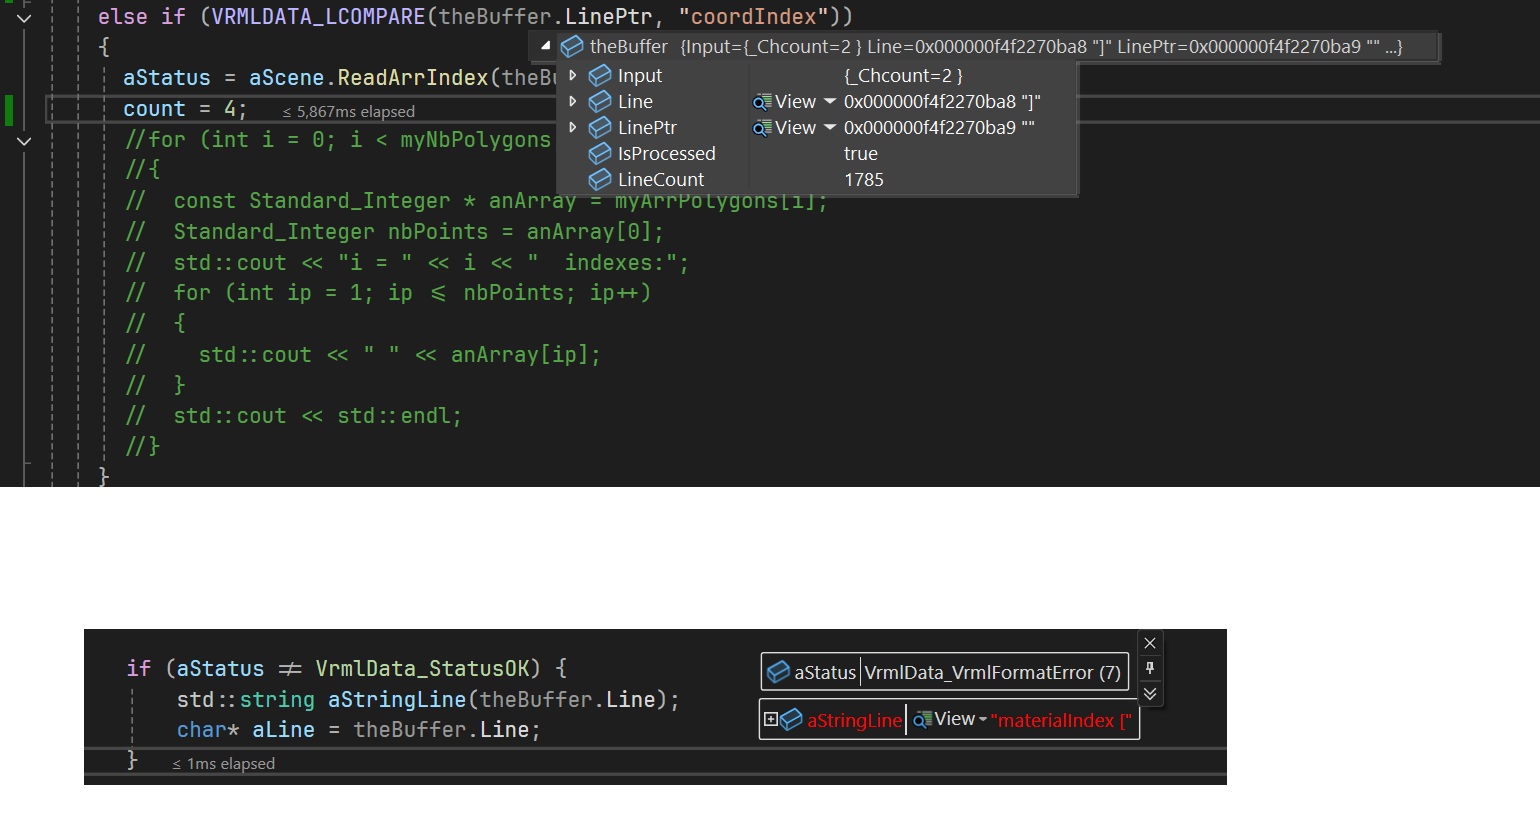Click the IsProcessed field cube icon
This screenshot has height=826, width=1540.
(600, 154)
